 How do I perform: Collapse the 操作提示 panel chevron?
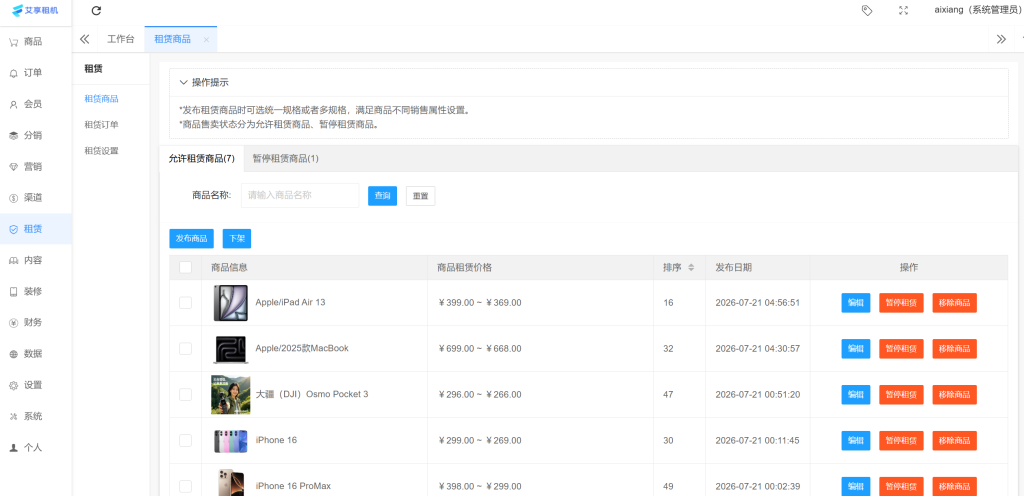pos(184,82)
